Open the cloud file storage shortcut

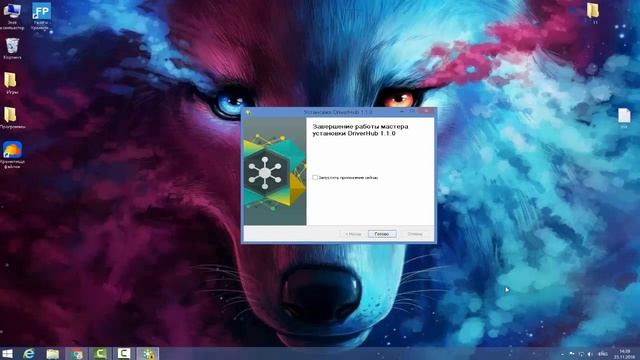click(12, 154)
